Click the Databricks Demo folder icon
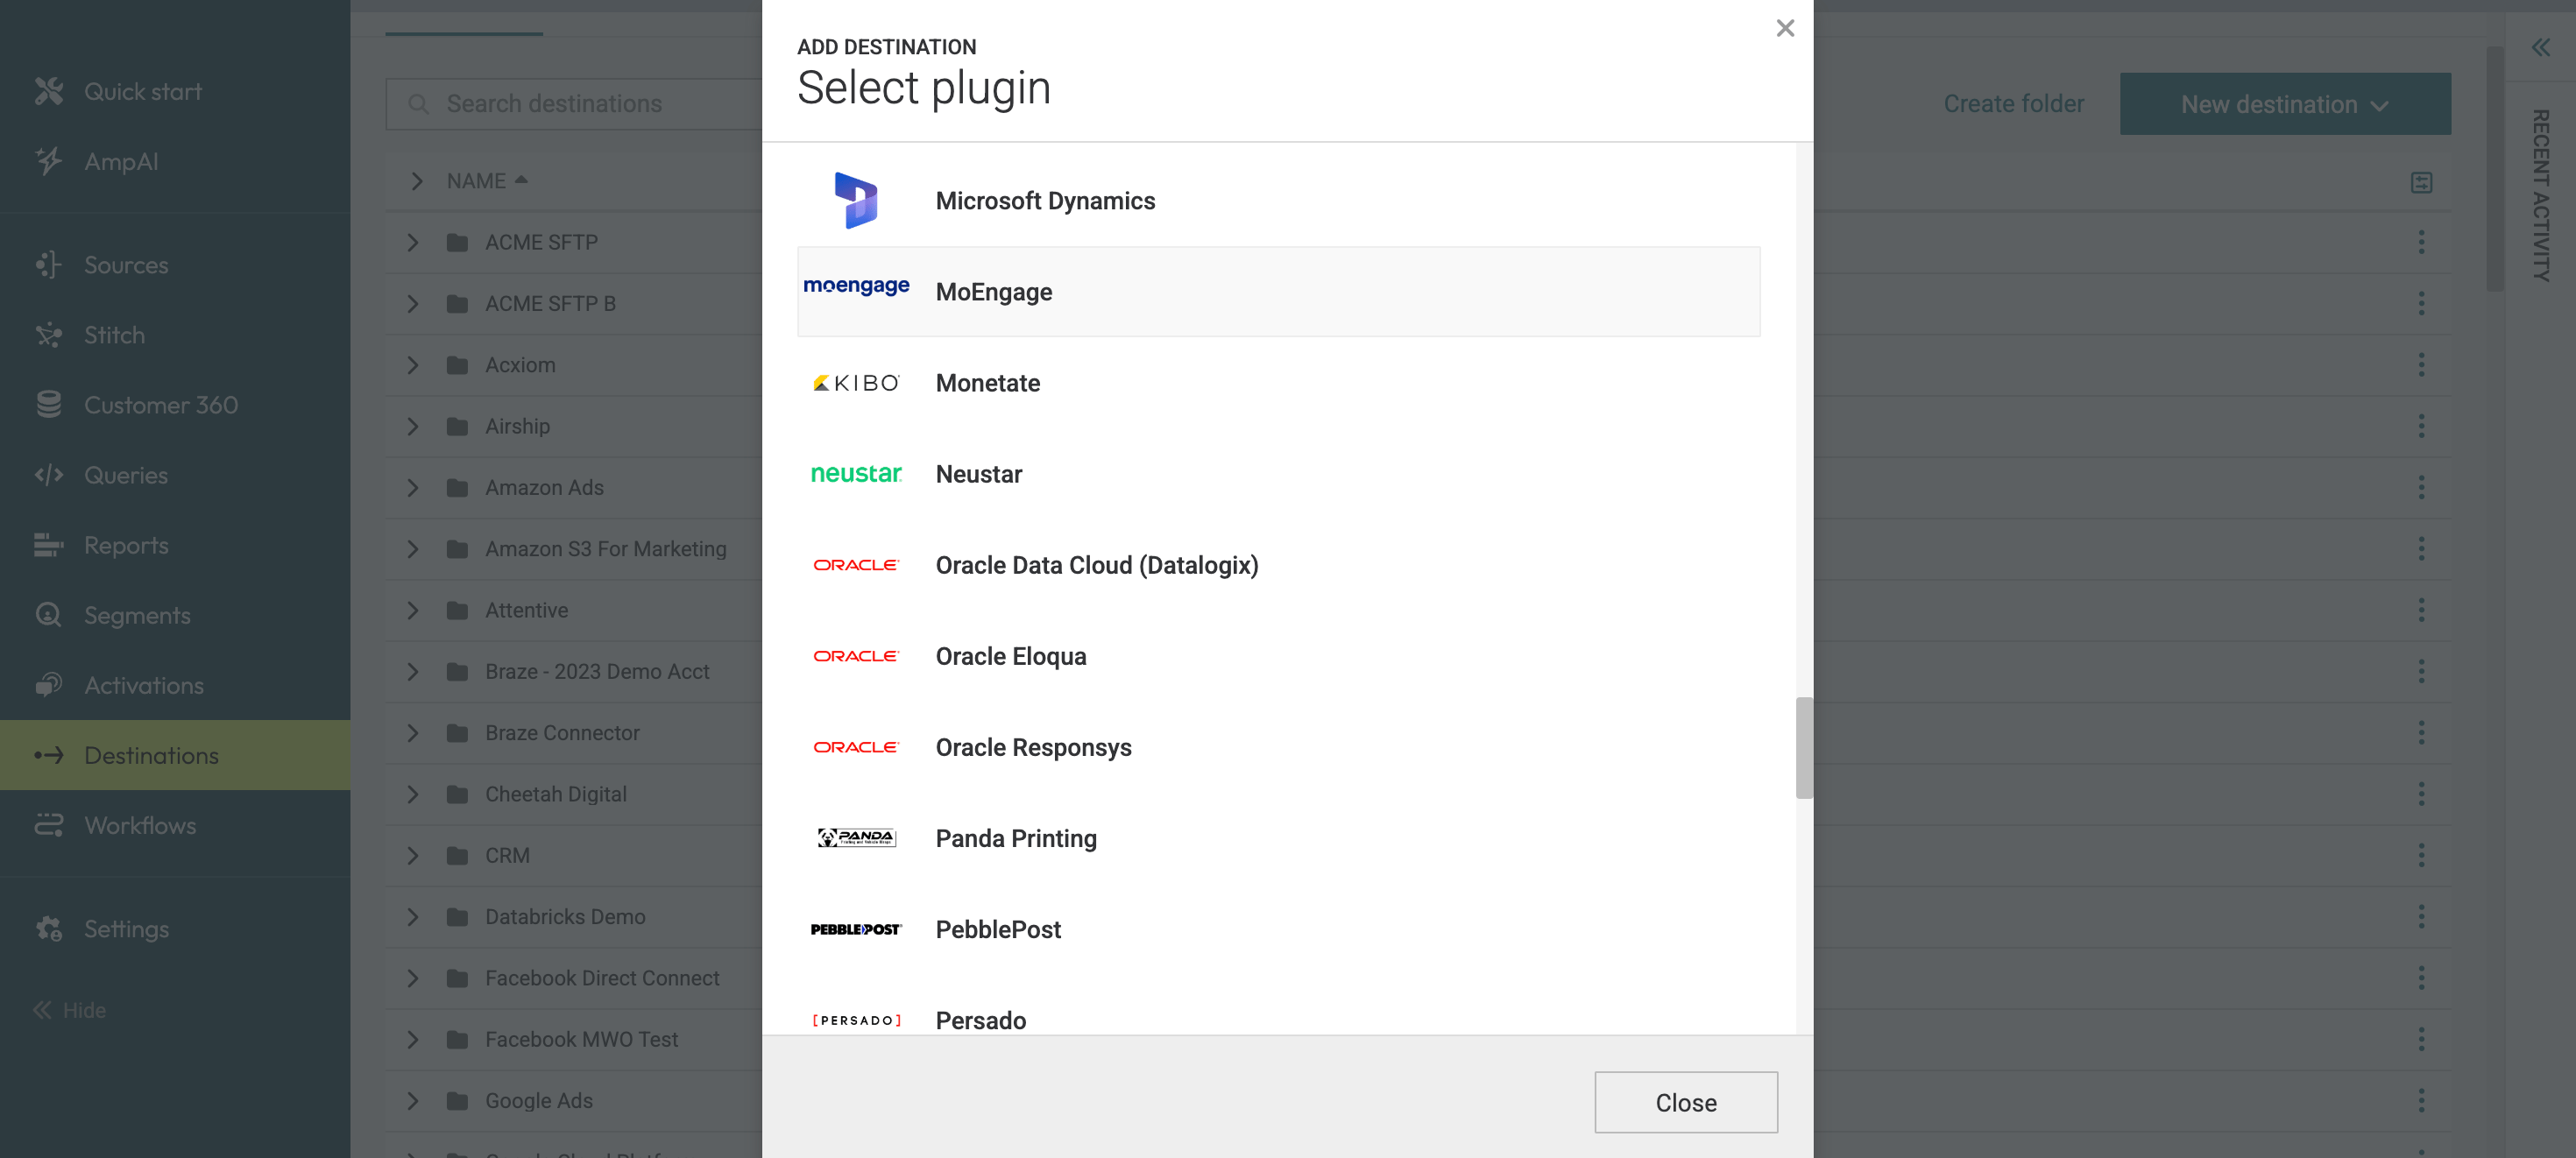 click(x=457, y=917)
